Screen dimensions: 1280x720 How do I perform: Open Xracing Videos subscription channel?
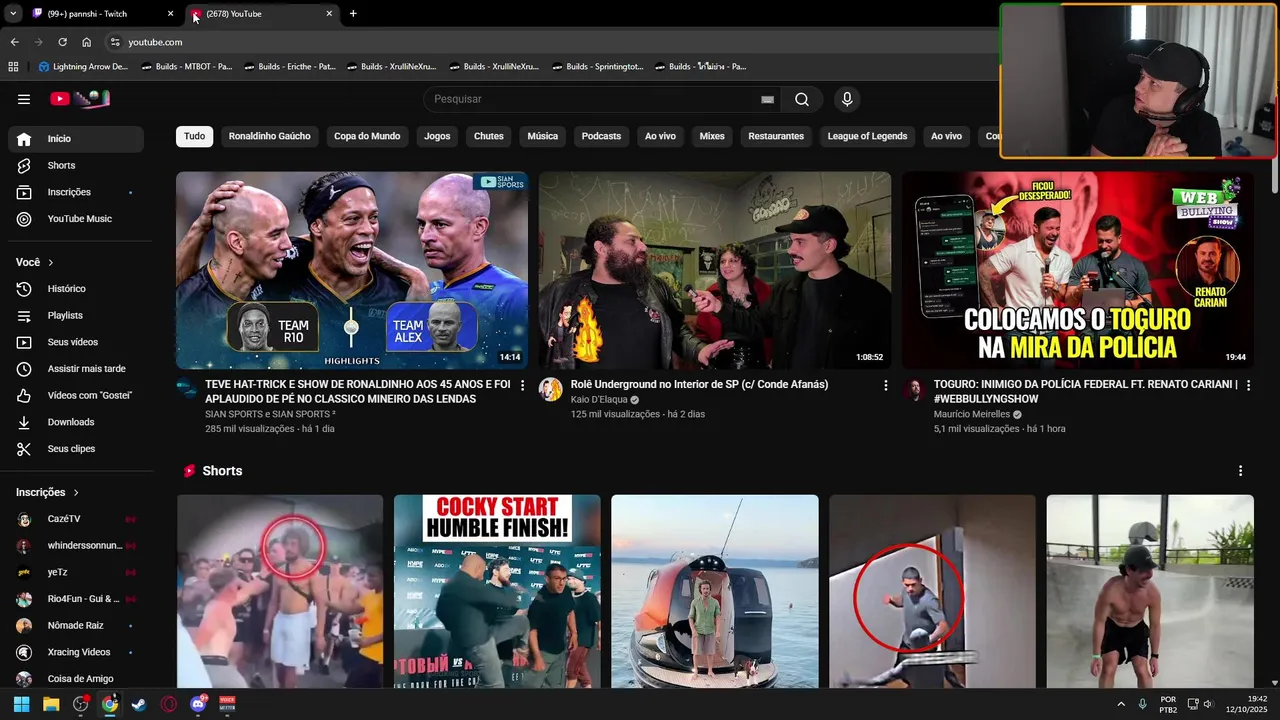click(x=76, y=652)
